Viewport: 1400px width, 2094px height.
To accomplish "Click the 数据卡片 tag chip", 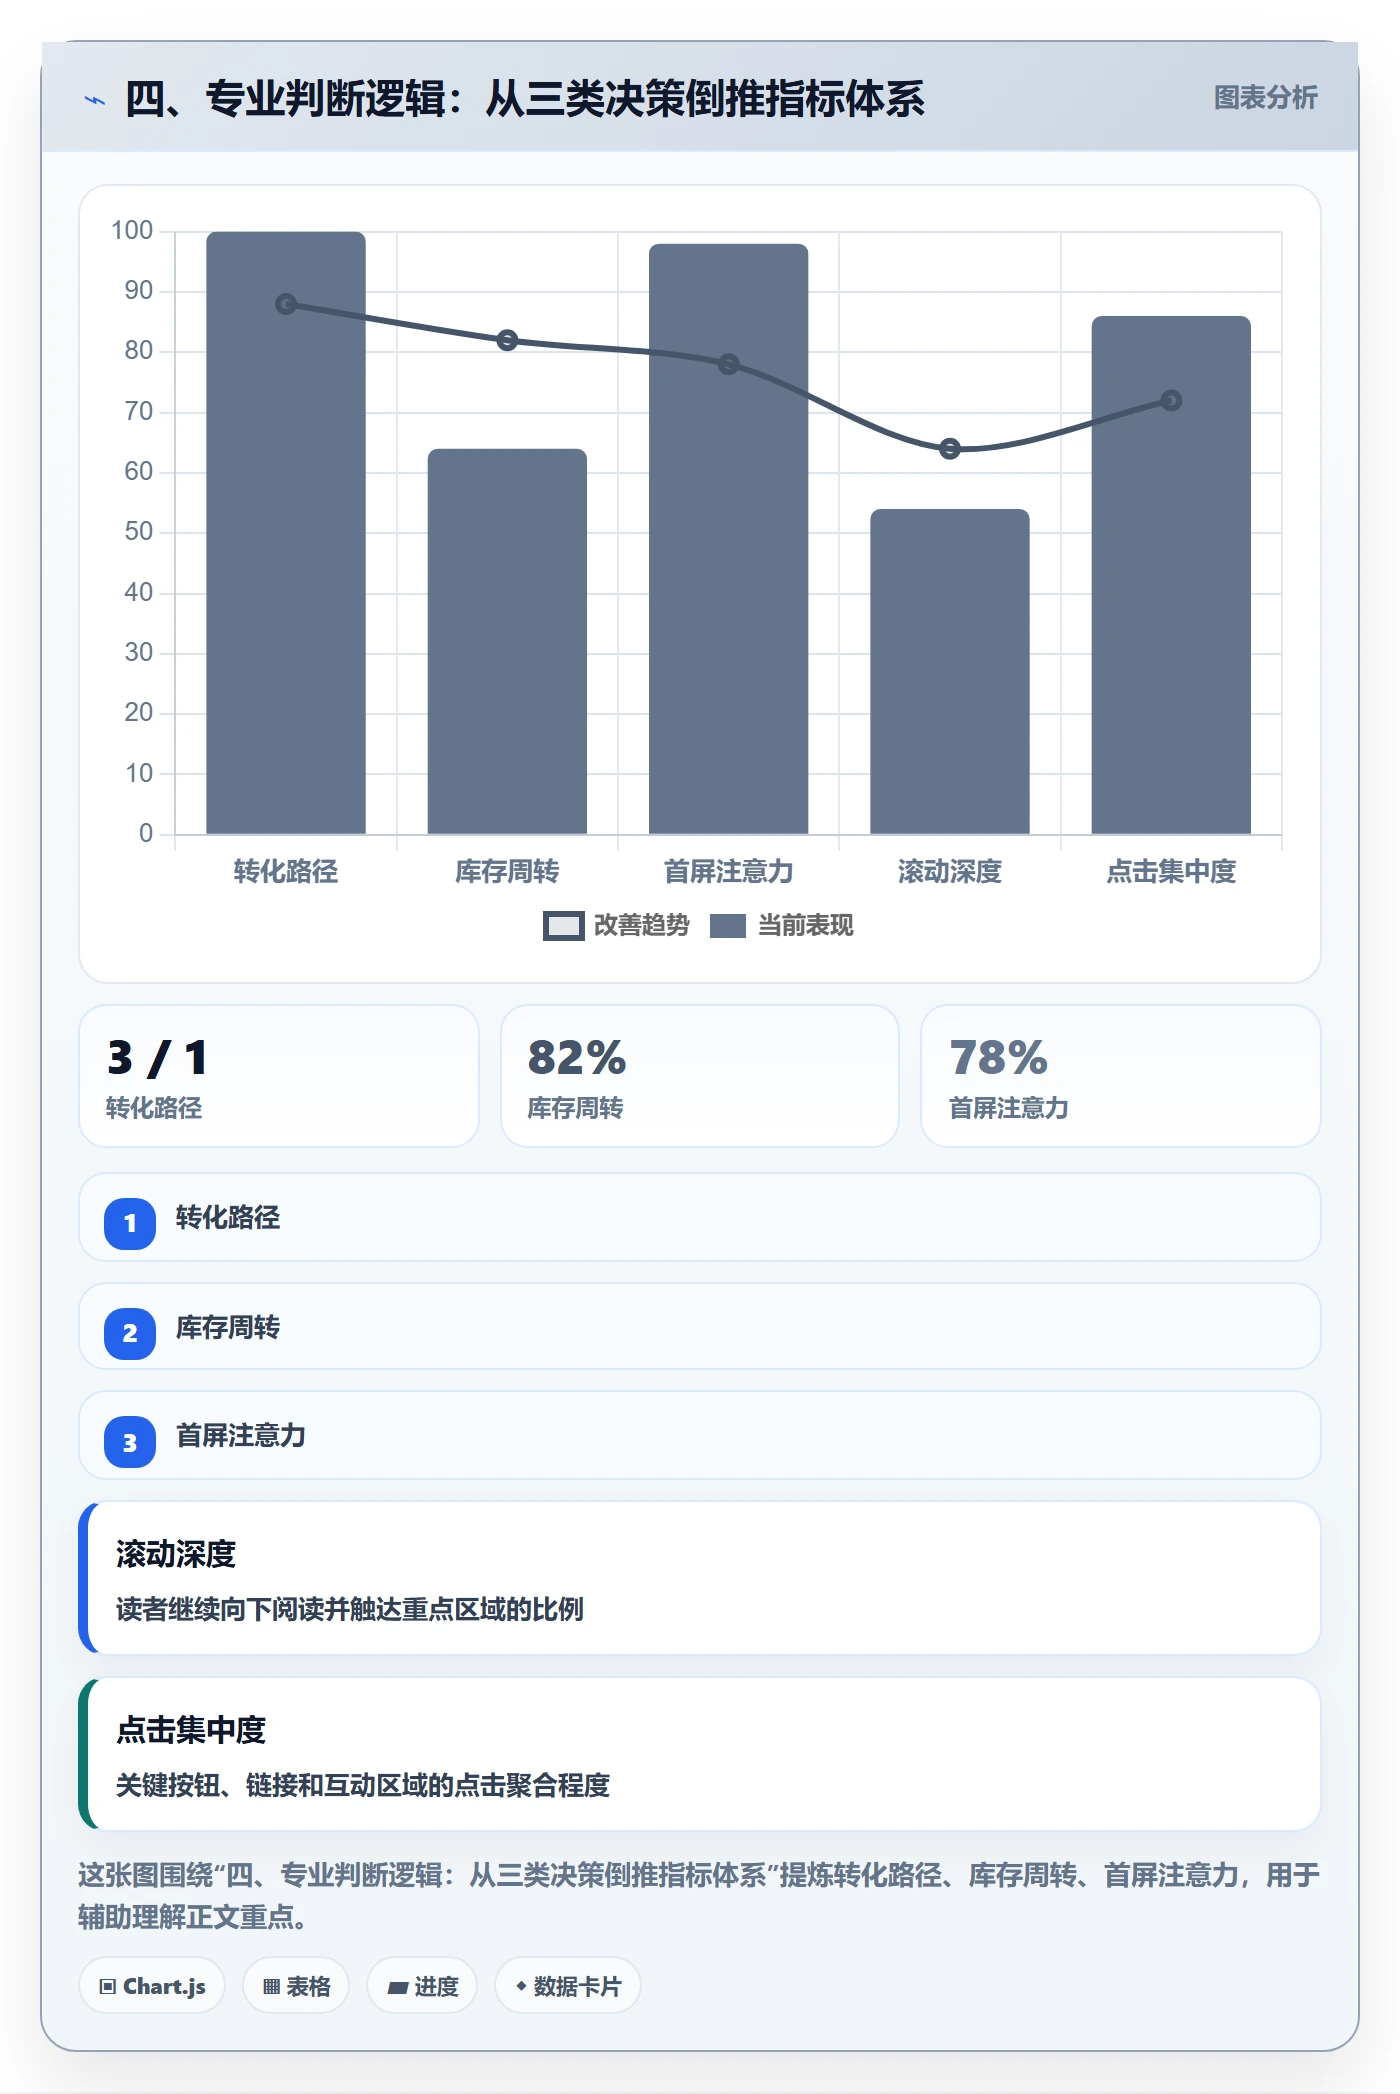I will pos(568,1986).
